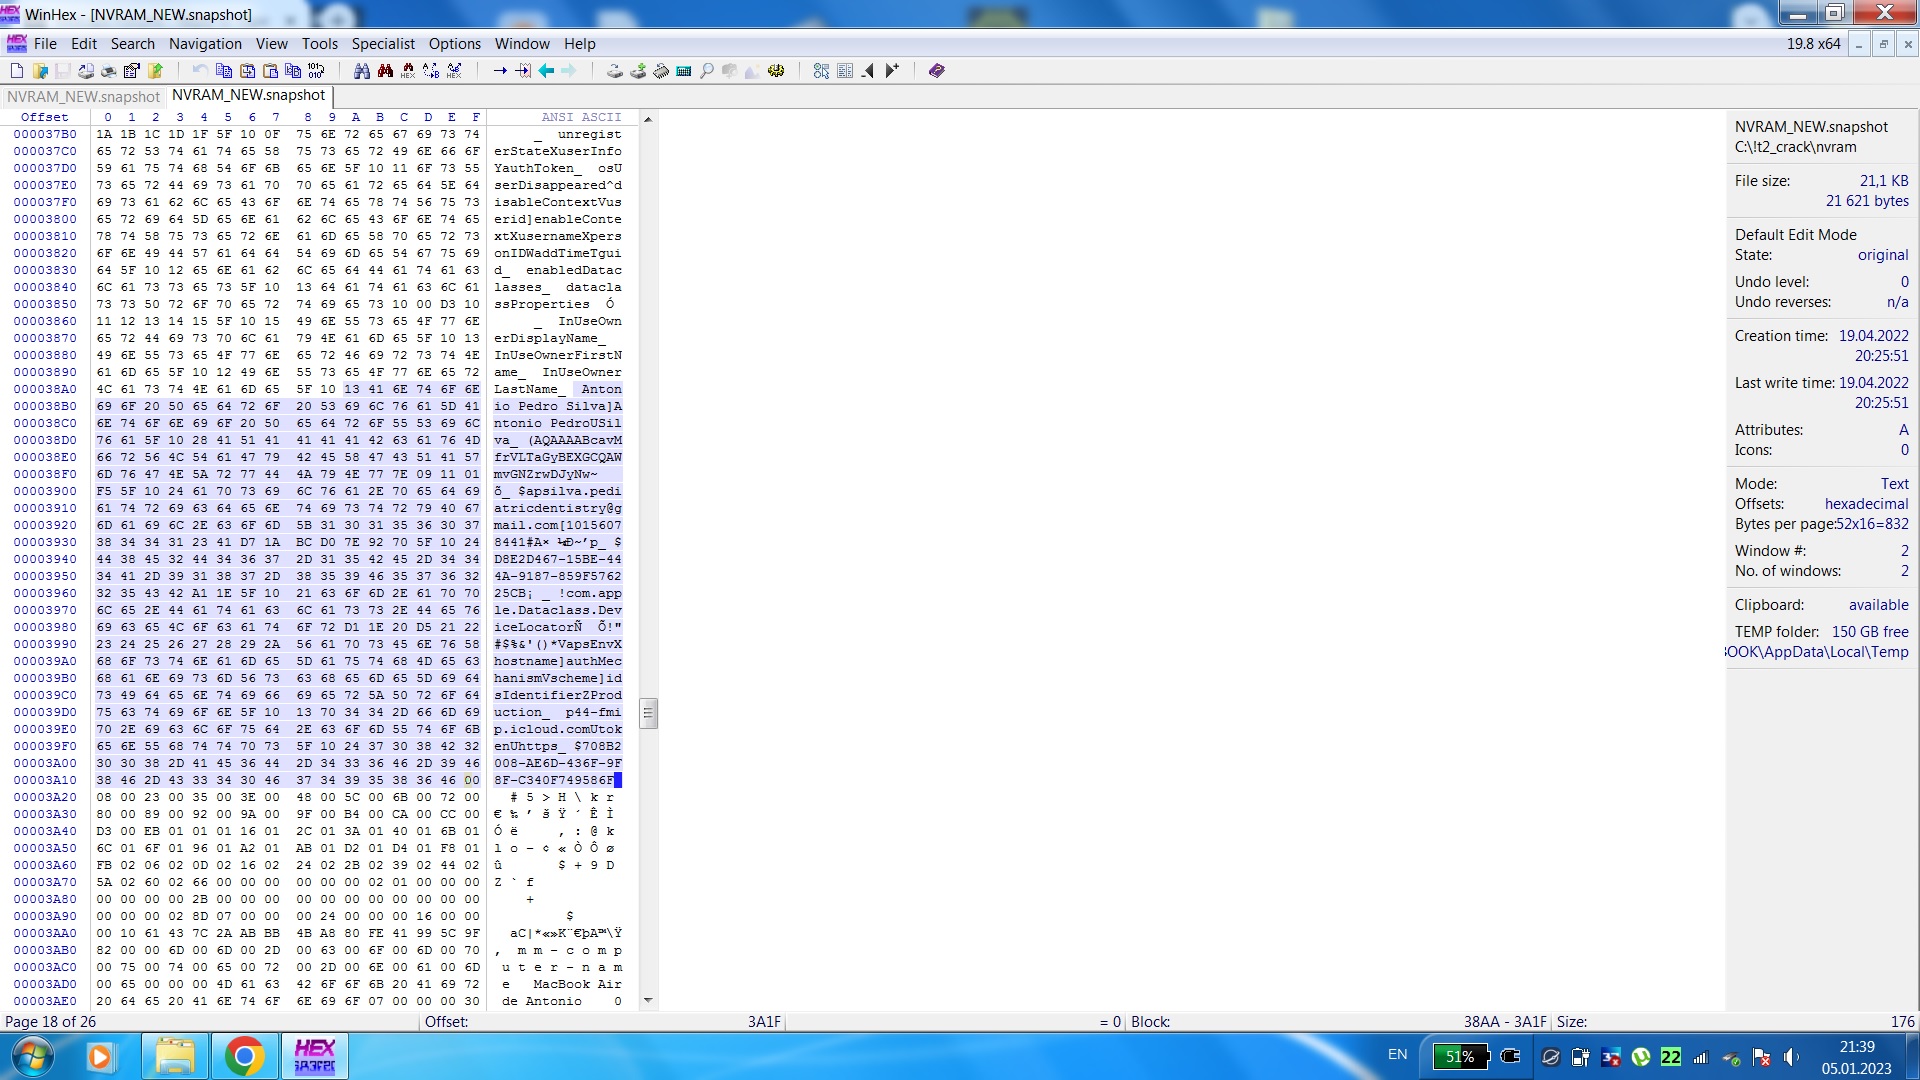Click the hexadecimal Offsets value
The width and height of the screenshot is (1920, 1080).
coord(1866,504)
